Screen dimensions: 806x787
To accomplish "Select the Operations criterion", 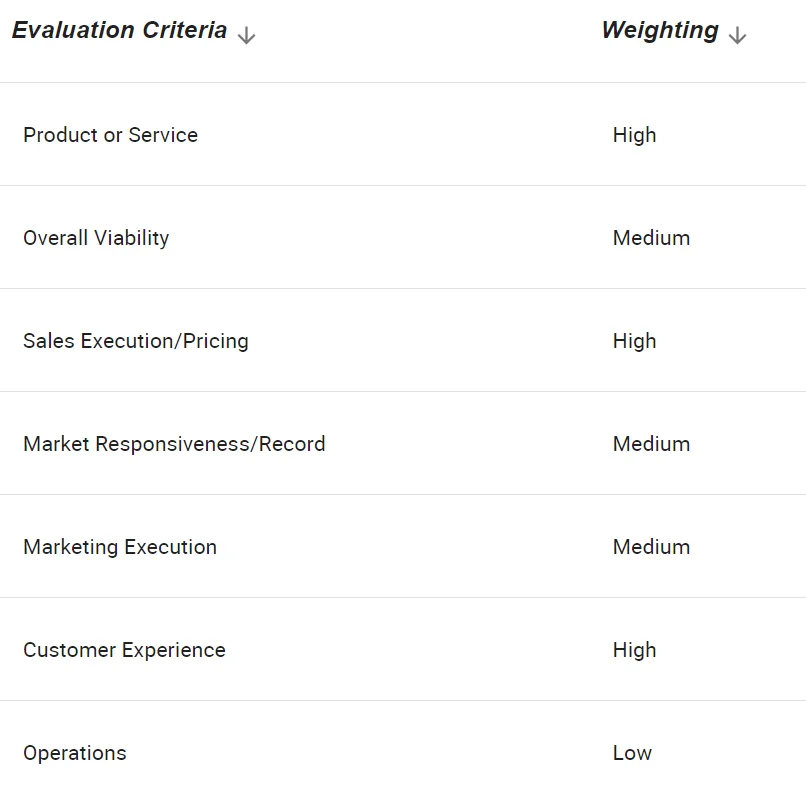I will [x=75, y=753].
